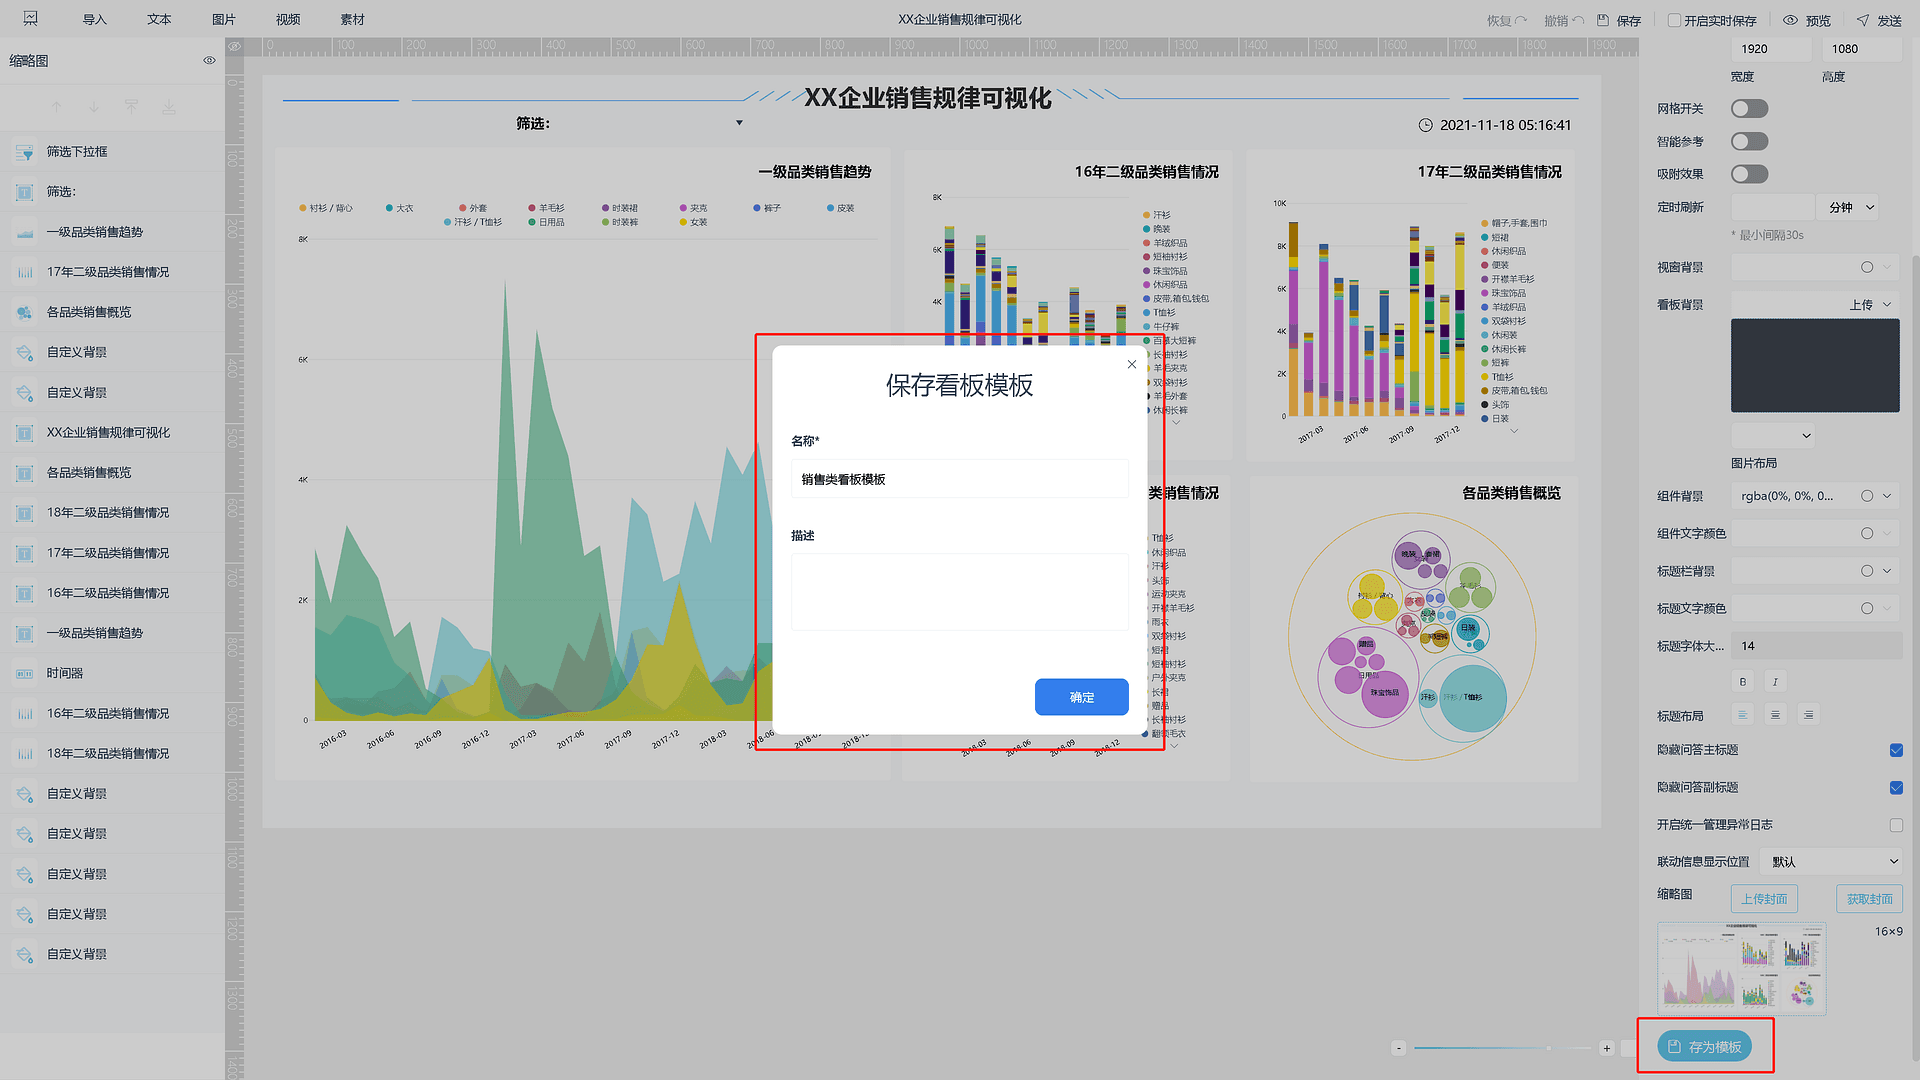Click the 撤销 undo arrow icon
The height and width of the screenshot is (1080, 1920).
click(1578, 20)
